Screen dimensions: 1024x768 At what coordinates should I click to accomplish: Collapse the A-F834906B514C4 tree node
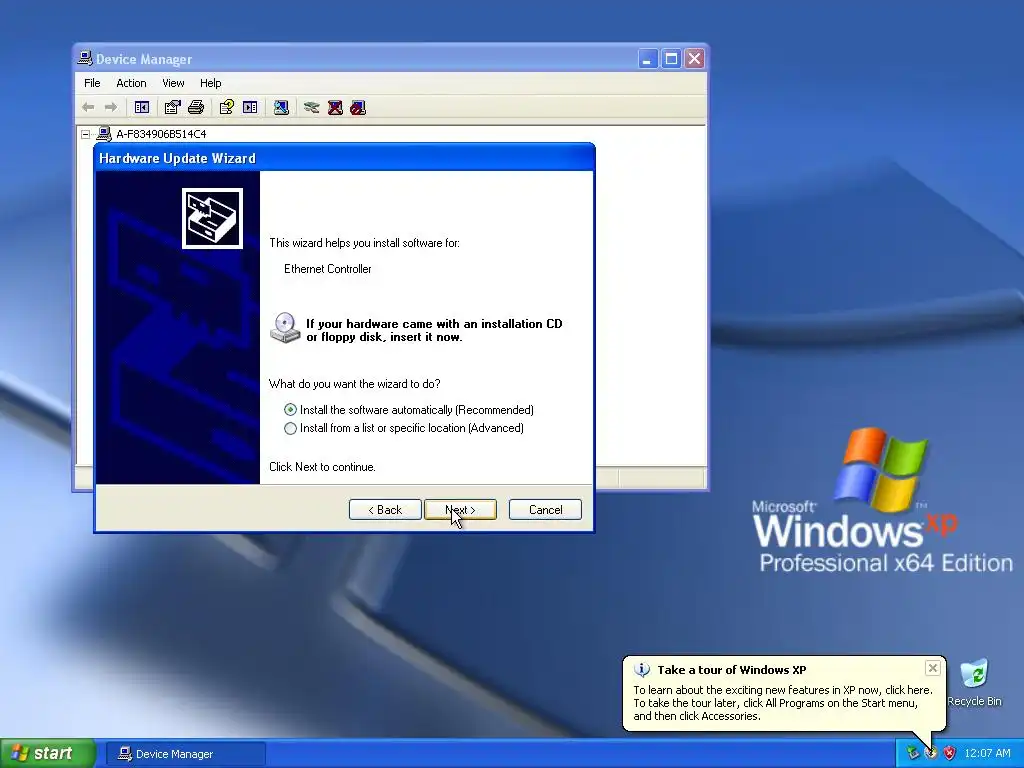(86, 134)
